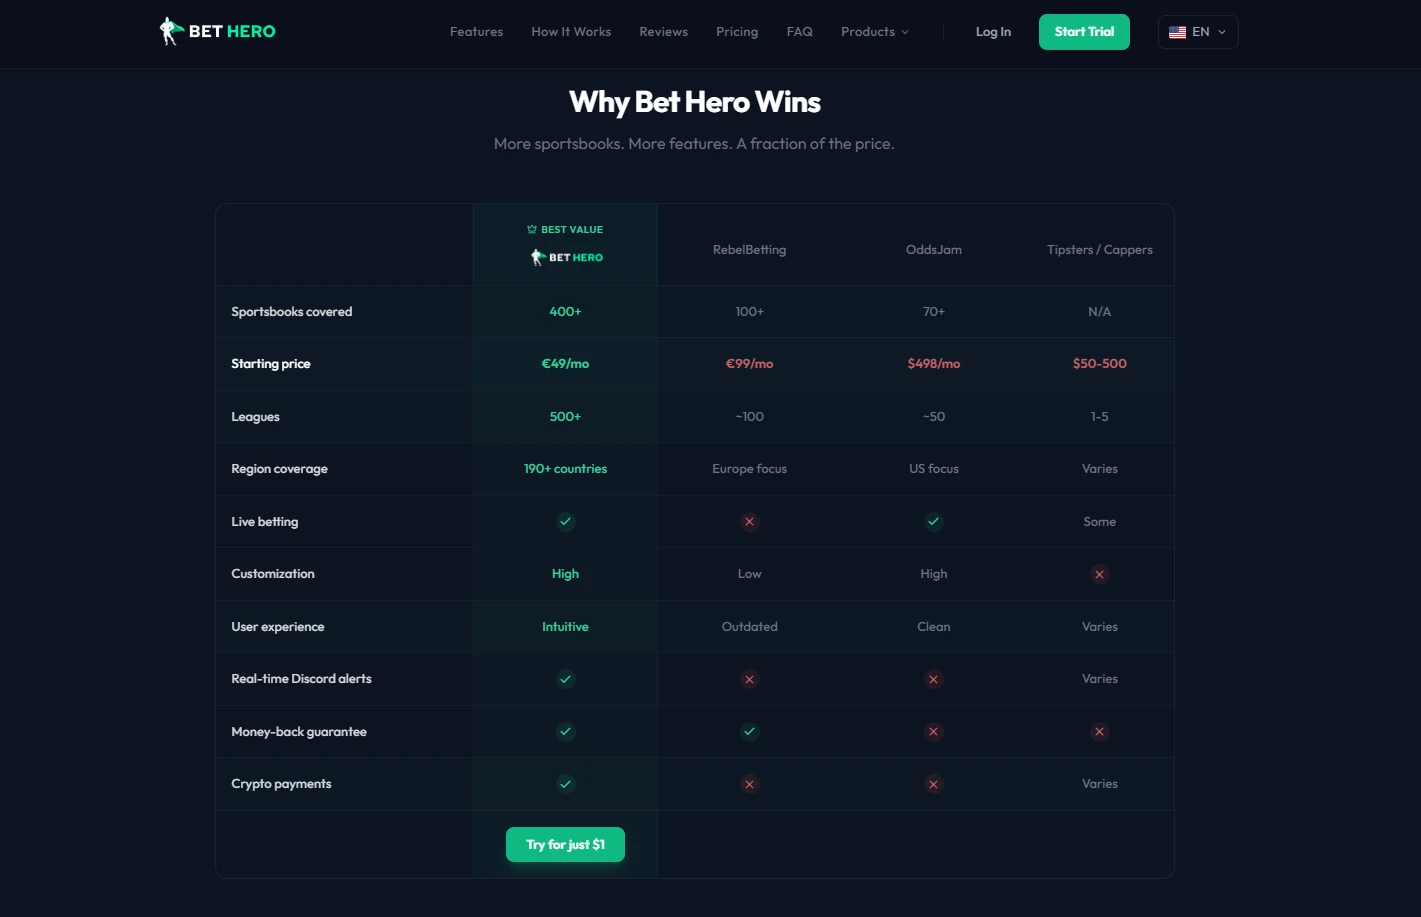Viewport: 1421px width, 917px height.
Task: Click the €49/mo price cell
Action: point(565,364)
